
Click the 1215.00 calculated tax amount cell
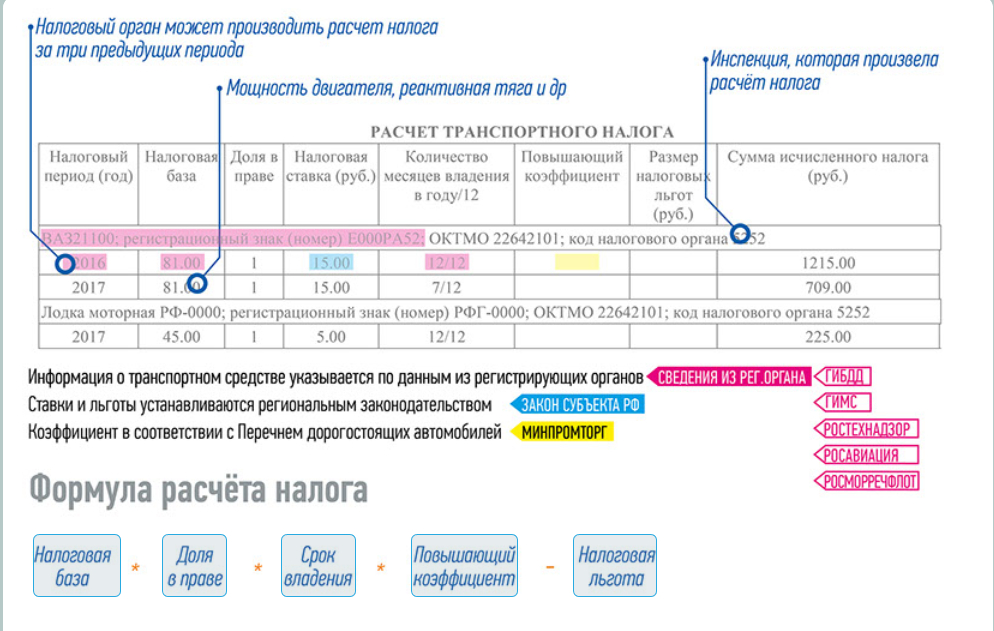[x=828, y=263]
